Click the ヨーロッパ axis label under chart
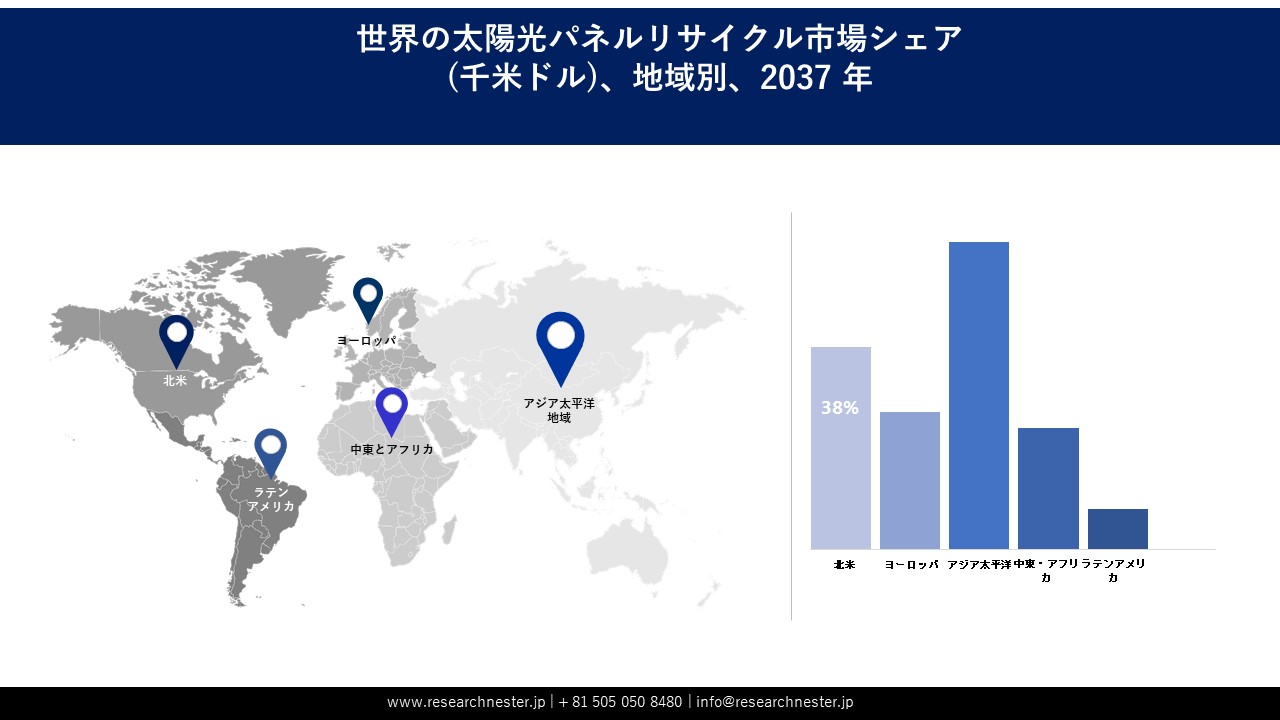The width and height of the screenshot is (1280, 720). tap(912, 565)
